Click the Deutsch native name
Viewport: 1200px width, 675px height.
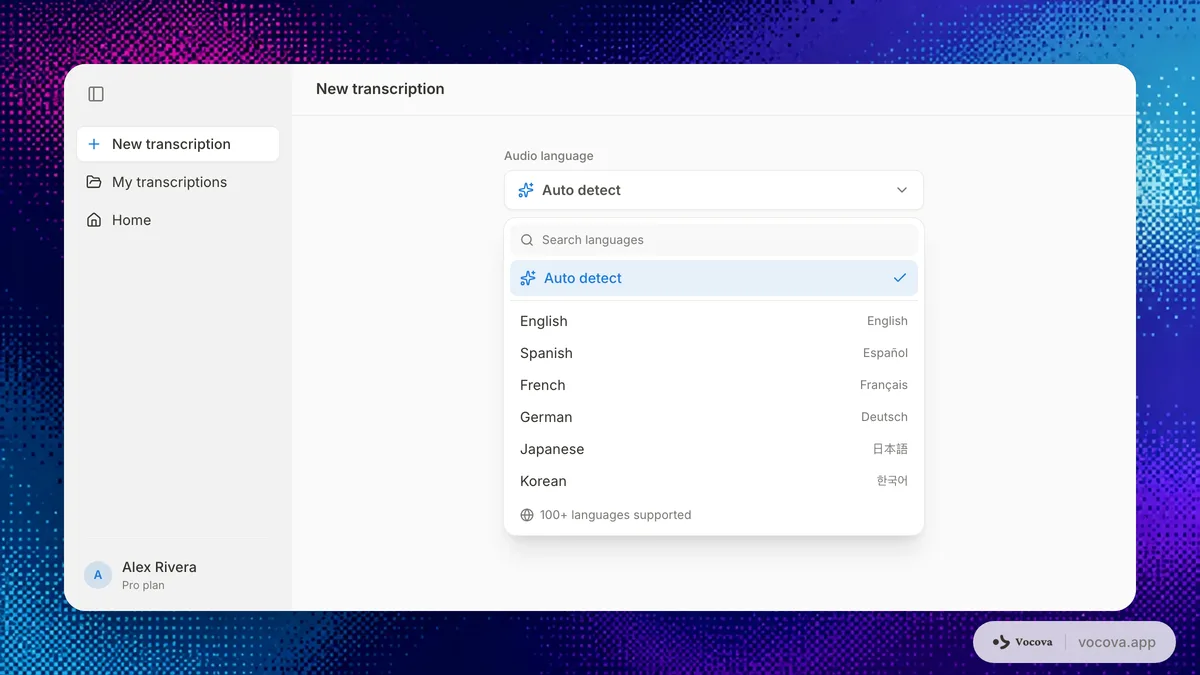(x=884, y=417)
